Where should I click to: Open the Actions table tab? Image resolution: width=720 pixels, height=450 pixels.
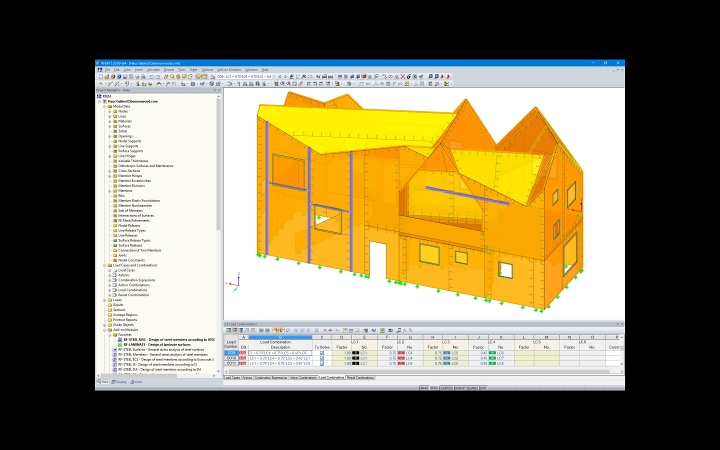click(x=247, y=378)
